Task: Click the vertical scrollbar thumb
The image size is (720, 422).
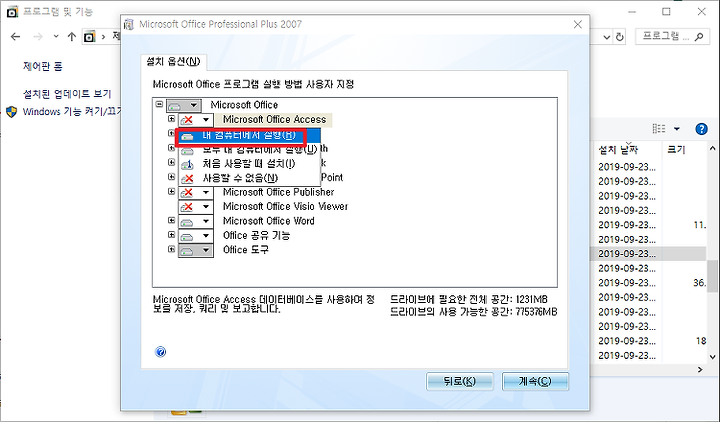Action: [712, 276]
